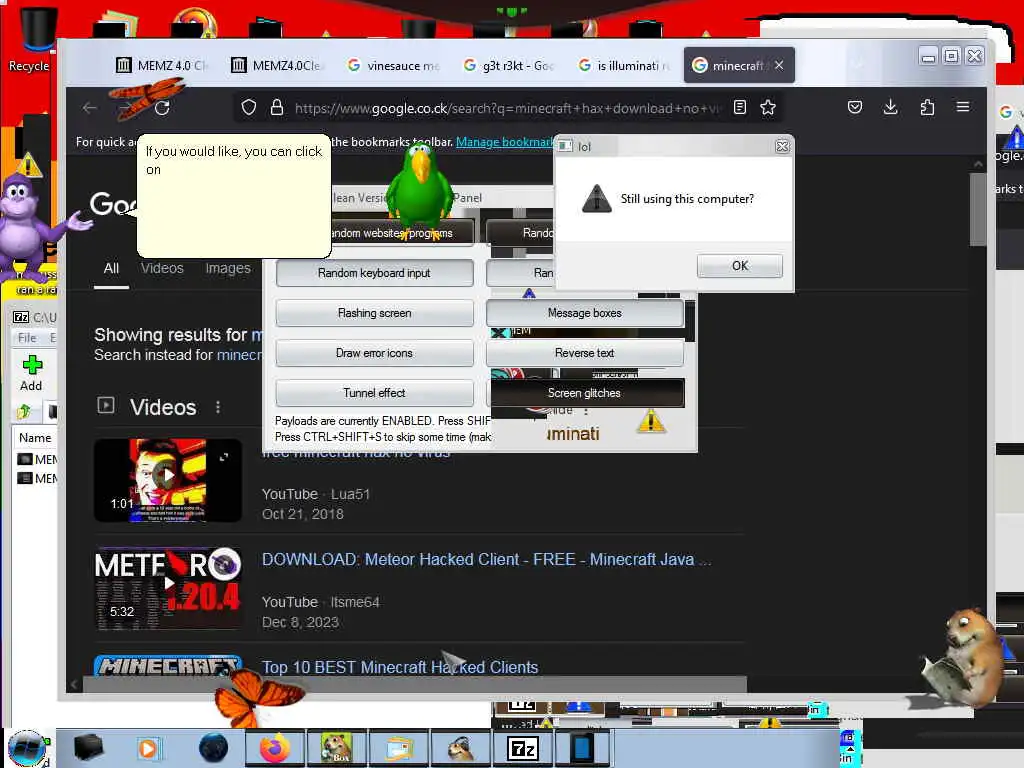Click OK in the lol message box
Viewport: 1024px width, 768px height.
pyautogui.click(x=740, y=266)
